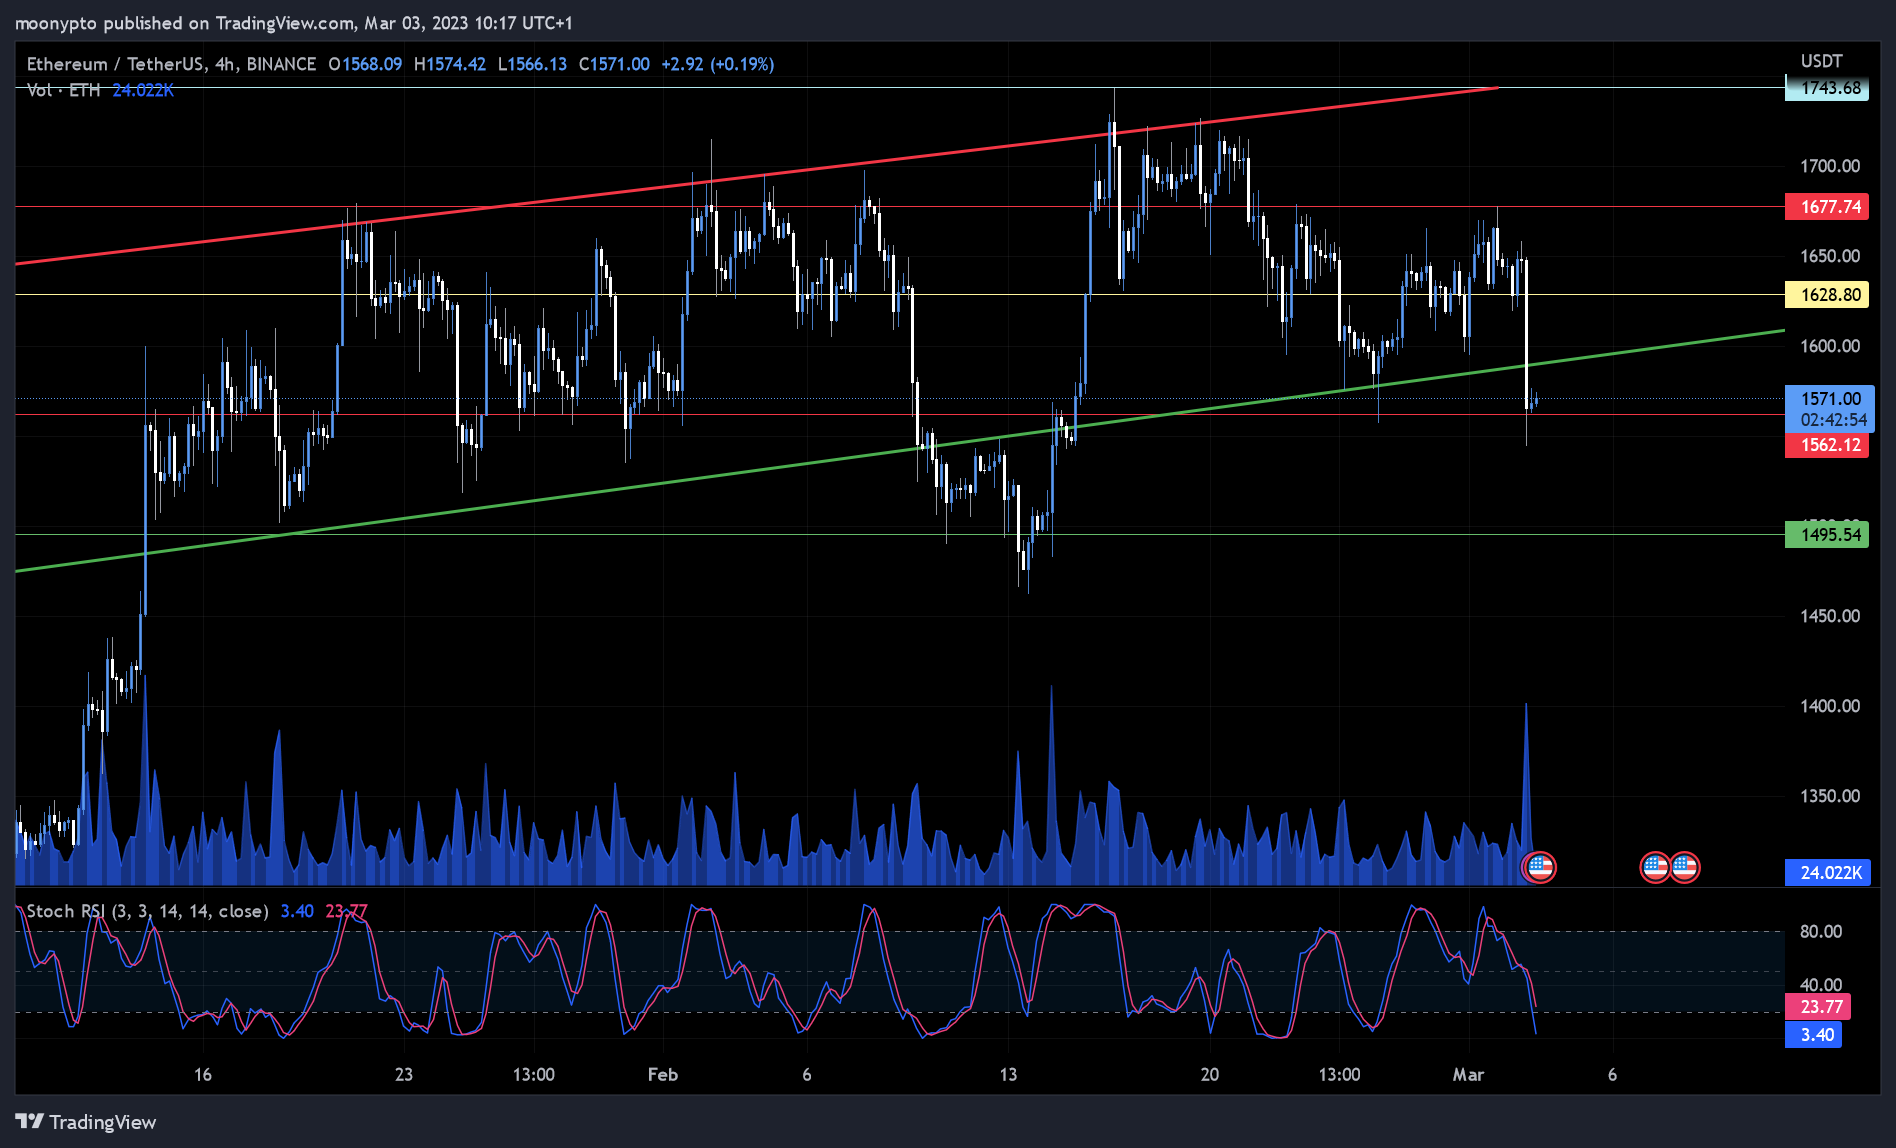Click the red 1562.12 price label
This screenshot has width=1896, height=1148.
(x=1827, y=445)
